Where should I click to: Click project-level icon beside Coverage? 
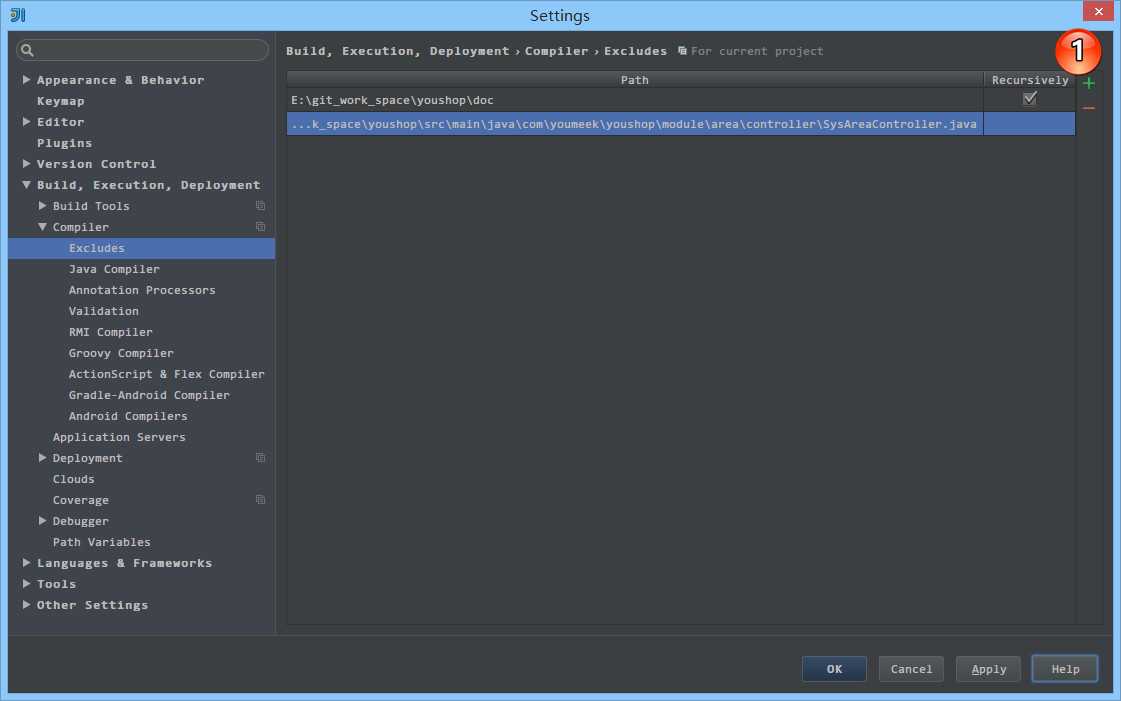pos(260,499)
